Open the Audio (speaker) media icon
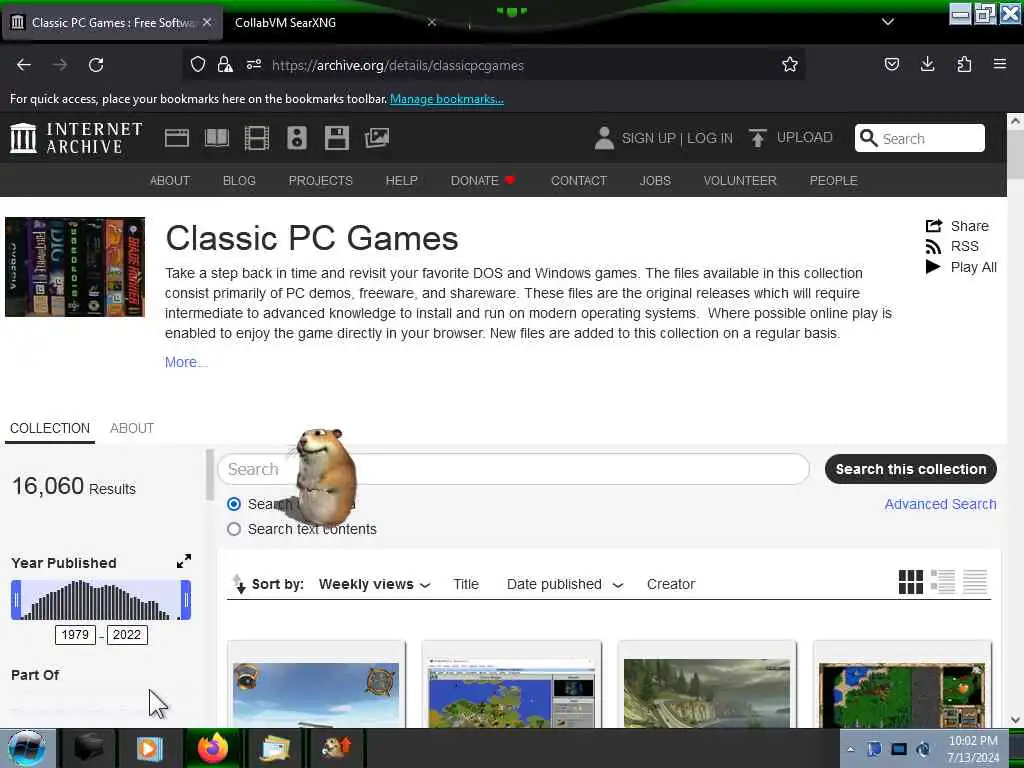The image size is (1024, 768). tap(296, 138)
